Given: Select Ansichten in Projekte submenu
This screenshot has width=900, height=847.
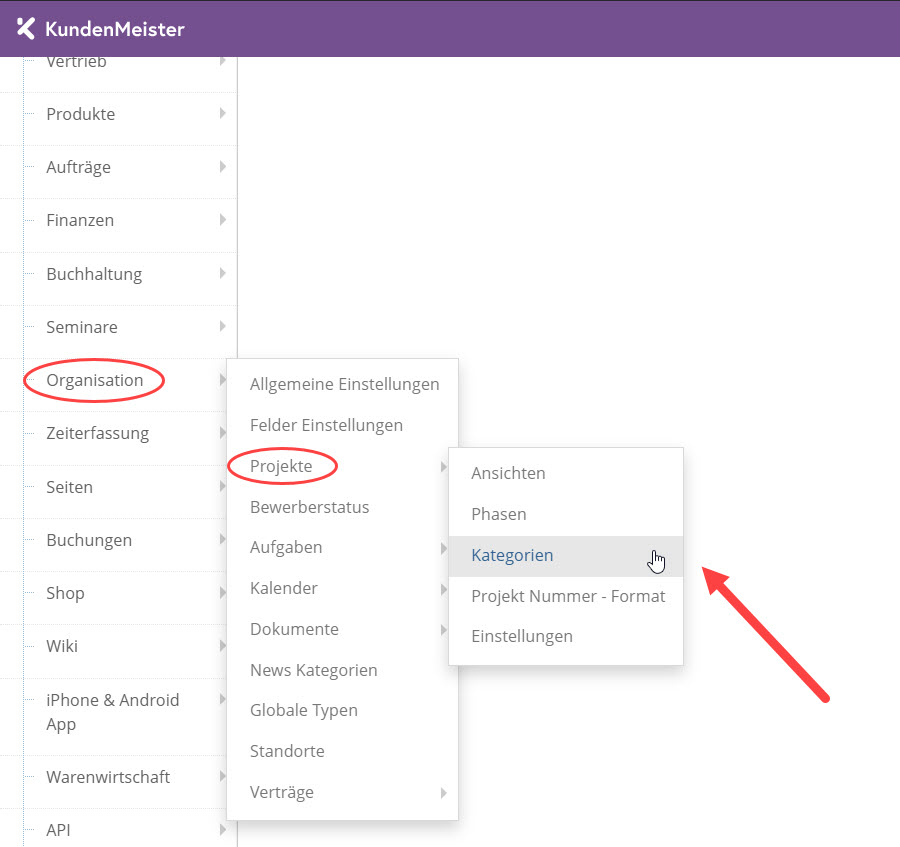Looking at the screenshot, I should 508,473.
